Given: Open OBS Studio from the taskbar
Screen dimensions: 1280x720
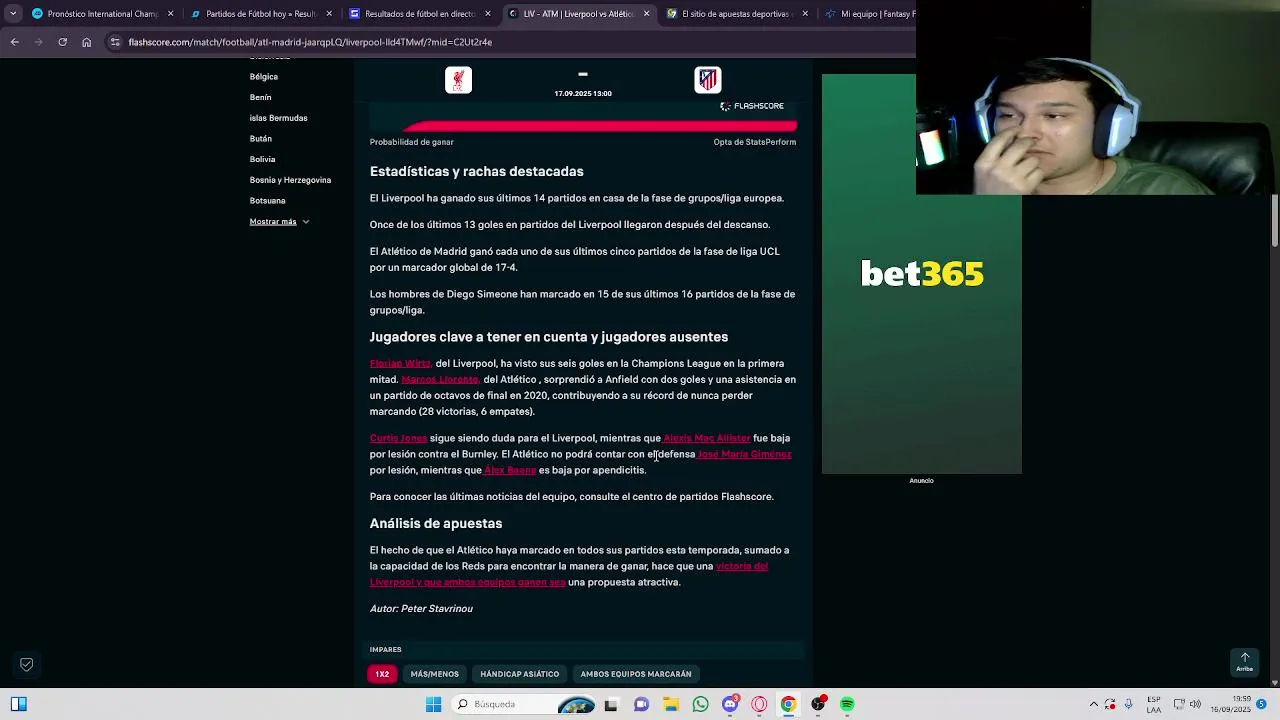Looking at the screenshot, I should click(818, 704).
